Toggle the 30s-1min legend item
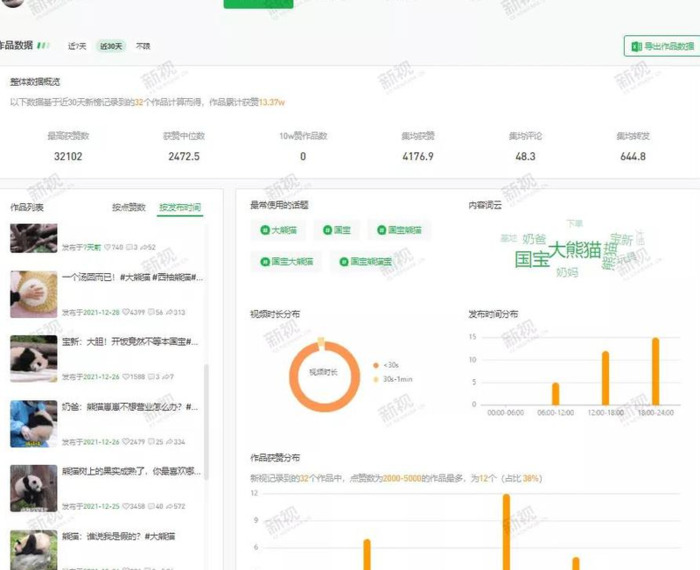700x570 pixels. tap(393, 379)
